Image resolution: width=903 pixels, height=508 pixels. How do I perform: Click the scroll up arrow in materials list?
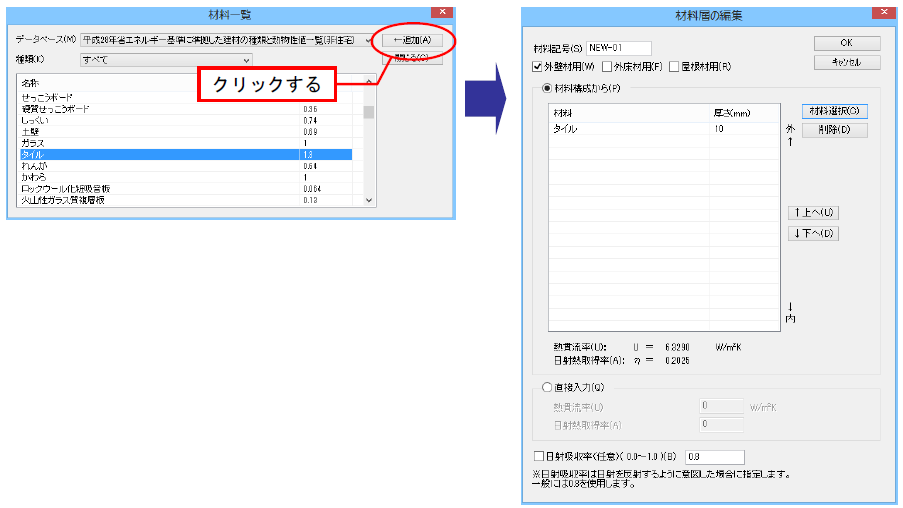[369, 82]
